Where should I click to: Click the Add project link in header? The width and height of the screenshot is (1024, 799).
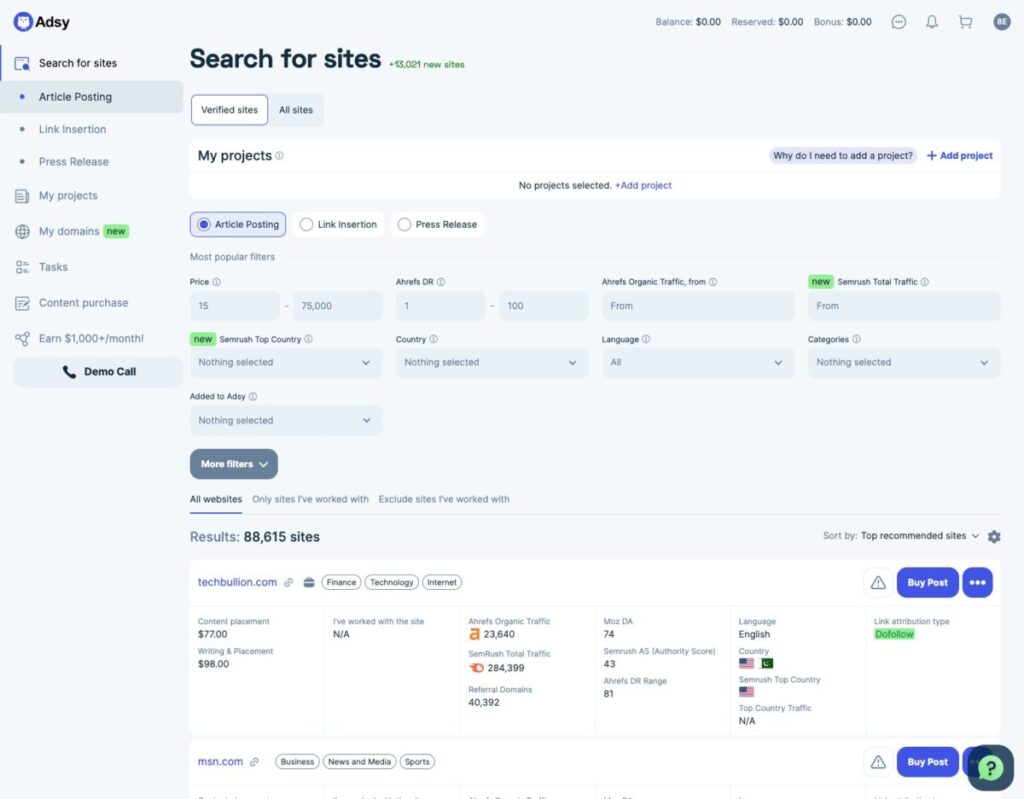tap(959, 155)
